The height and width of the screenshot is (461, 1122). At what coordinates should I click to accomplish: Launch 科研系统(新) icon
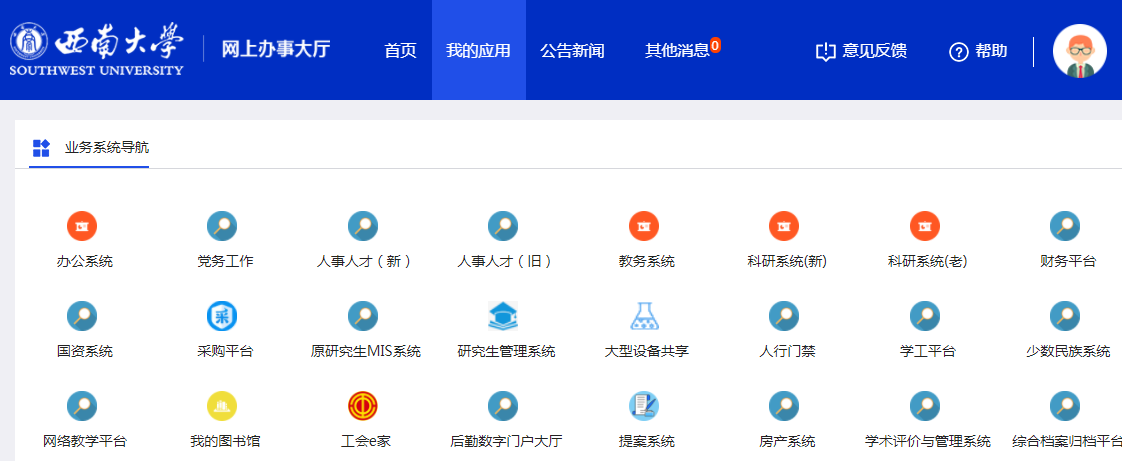[784, 226]
